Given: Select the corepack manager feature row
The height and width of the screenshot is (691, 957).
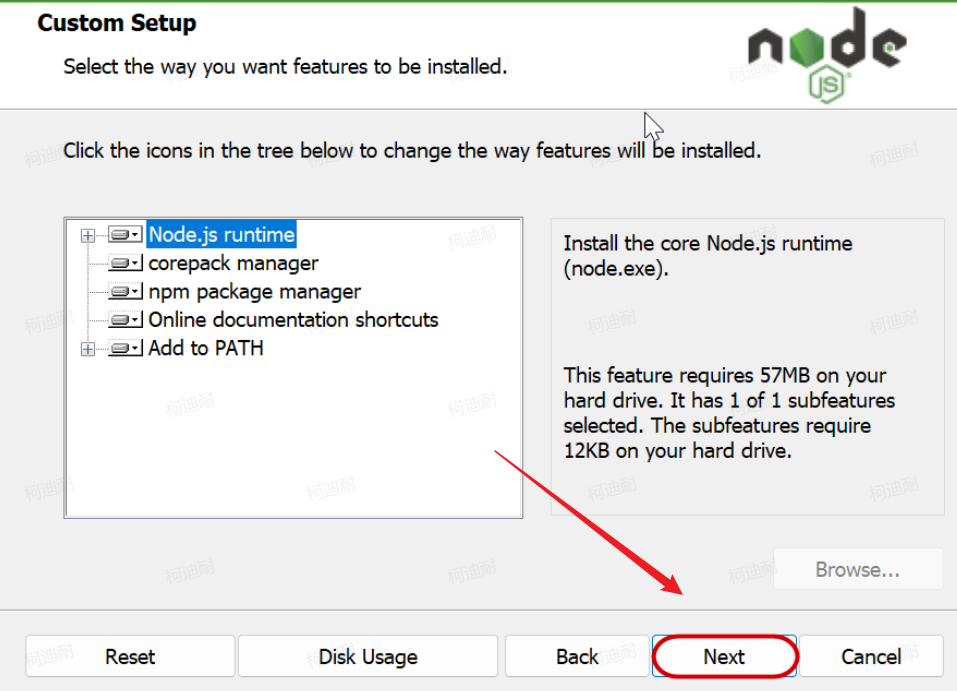Looking at the screenshot, I should 233,263.
